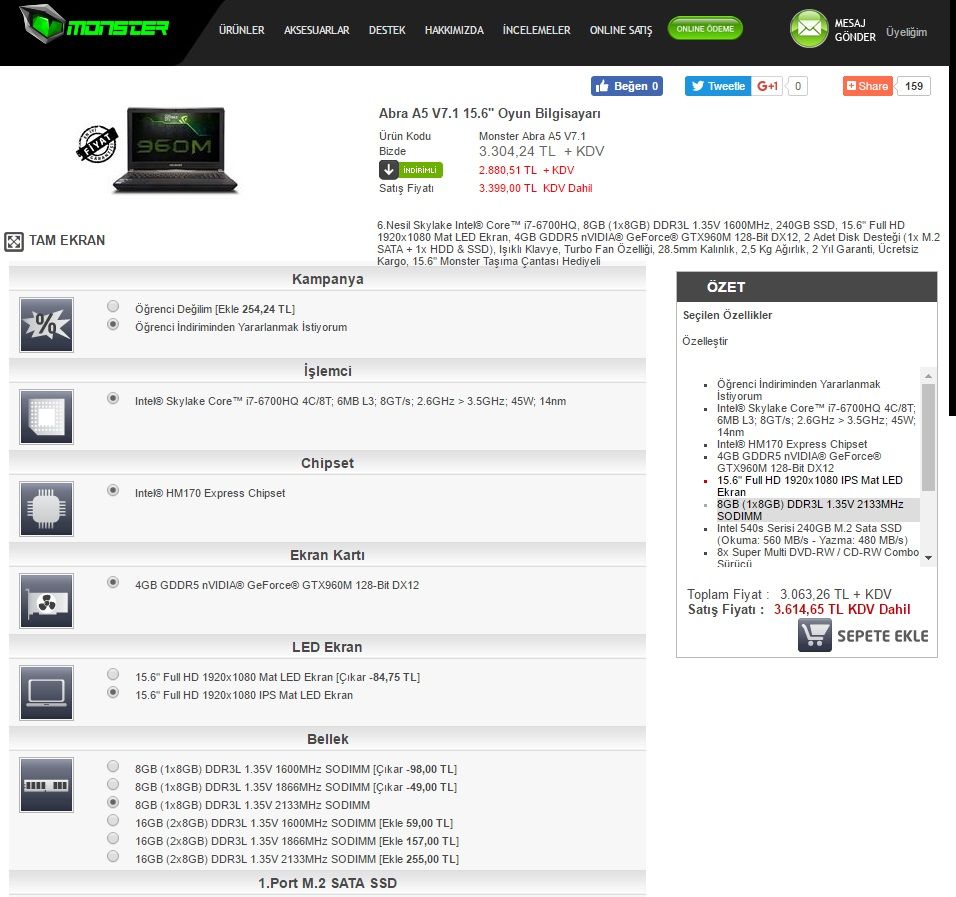Click the LED Ekran laptop icon

[46, 693]
